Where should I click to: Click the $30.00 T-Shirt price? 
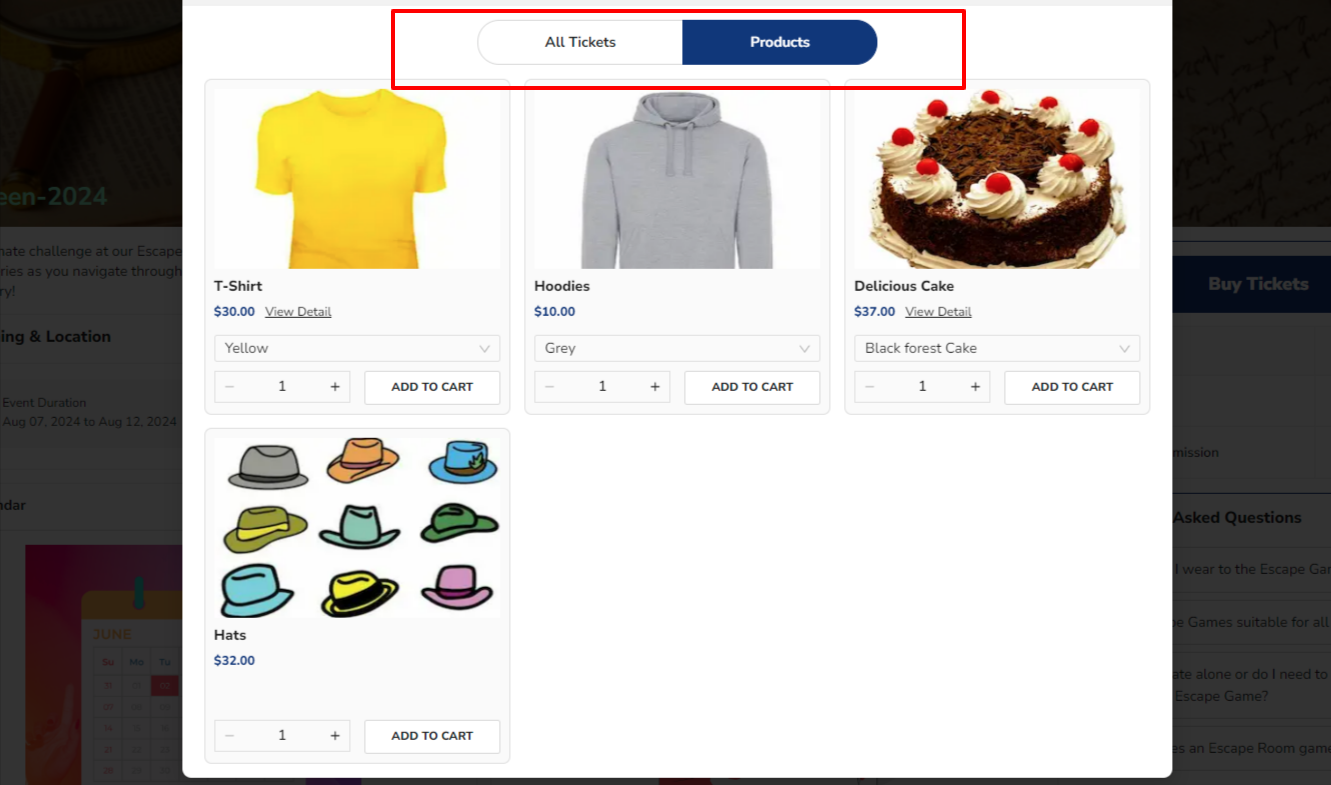click(234, 312)
